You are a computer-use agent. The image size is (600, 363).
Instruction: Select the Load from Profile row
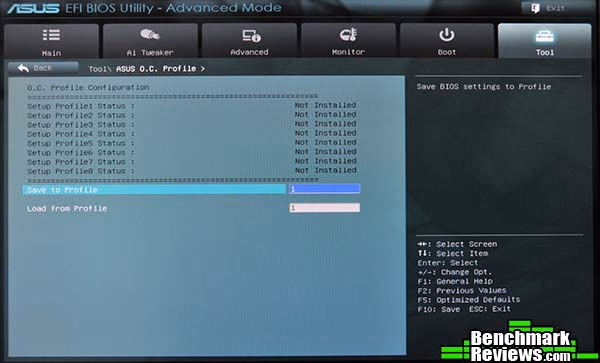[x=154, y=208]
